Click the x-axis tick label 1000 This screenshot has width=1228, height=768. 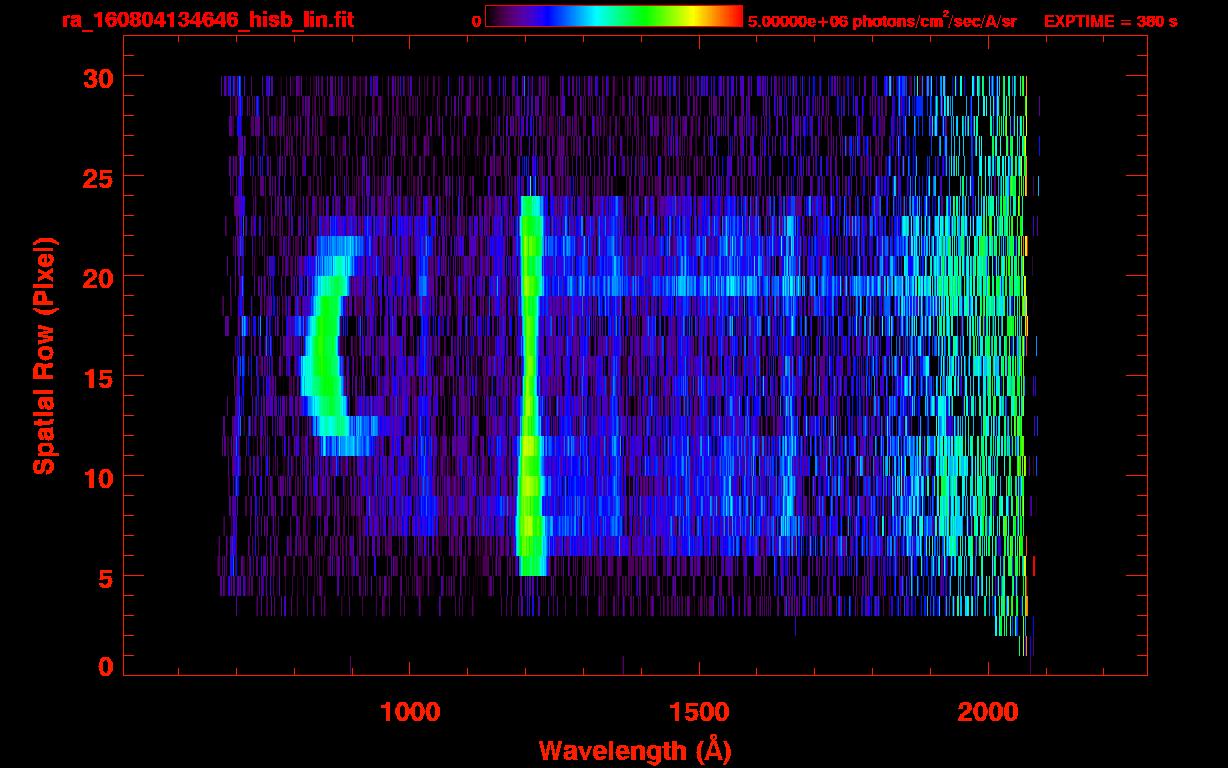click(410, 711)
